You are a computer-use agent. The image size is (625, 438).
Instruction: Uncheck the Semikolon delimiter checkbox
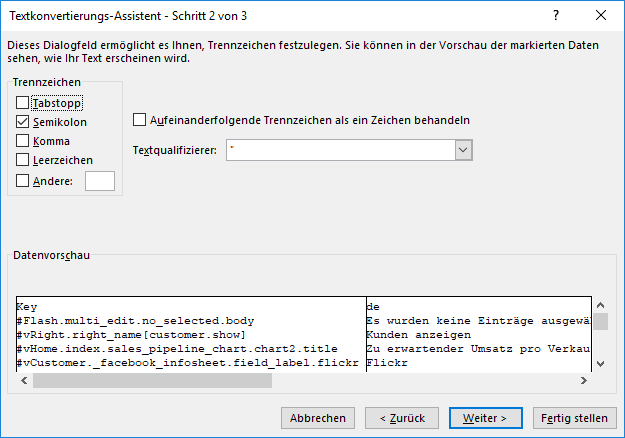[x=23, y=121]
